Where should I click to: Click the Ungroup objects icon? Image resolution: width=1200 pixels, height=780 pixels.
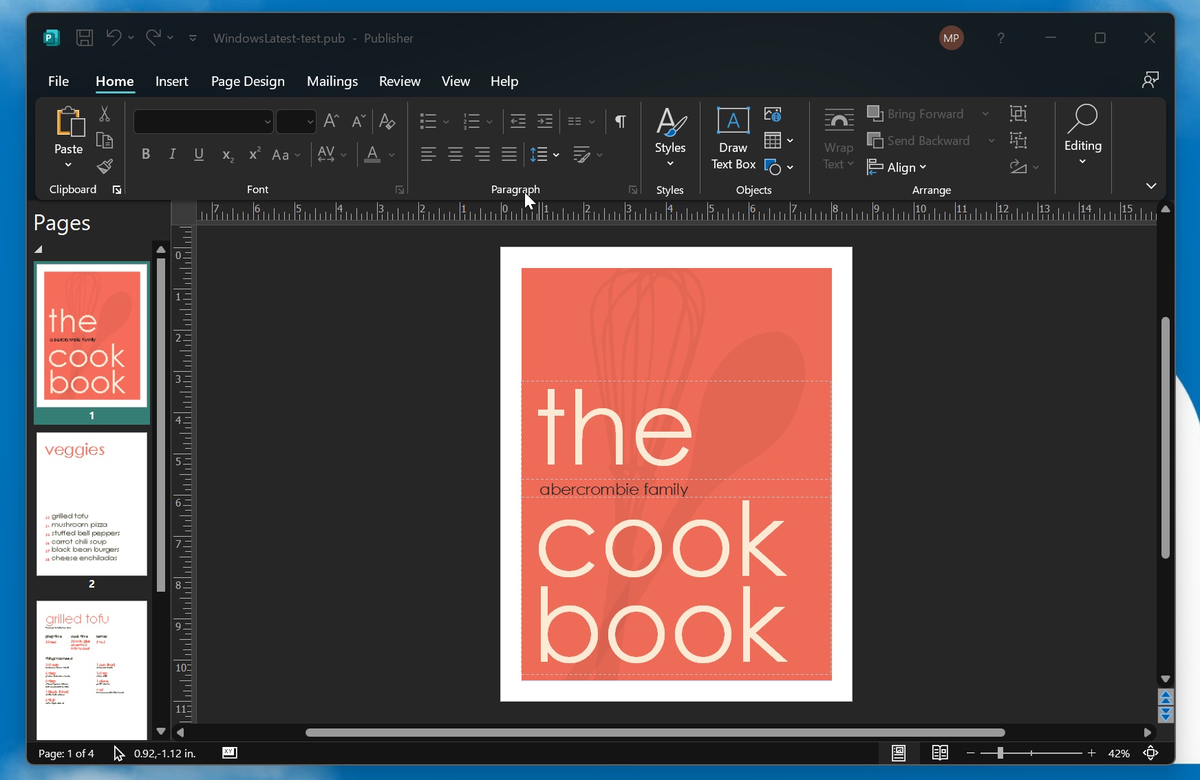click(1018, 140)
